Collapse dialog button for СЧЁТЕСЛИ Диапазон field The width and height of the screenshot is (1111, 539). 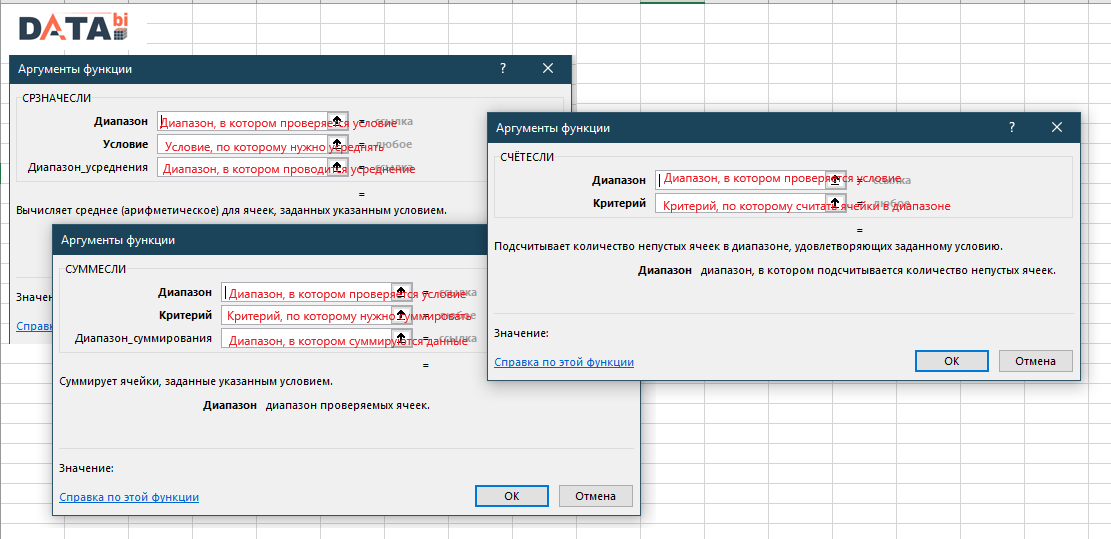point(836,180)
